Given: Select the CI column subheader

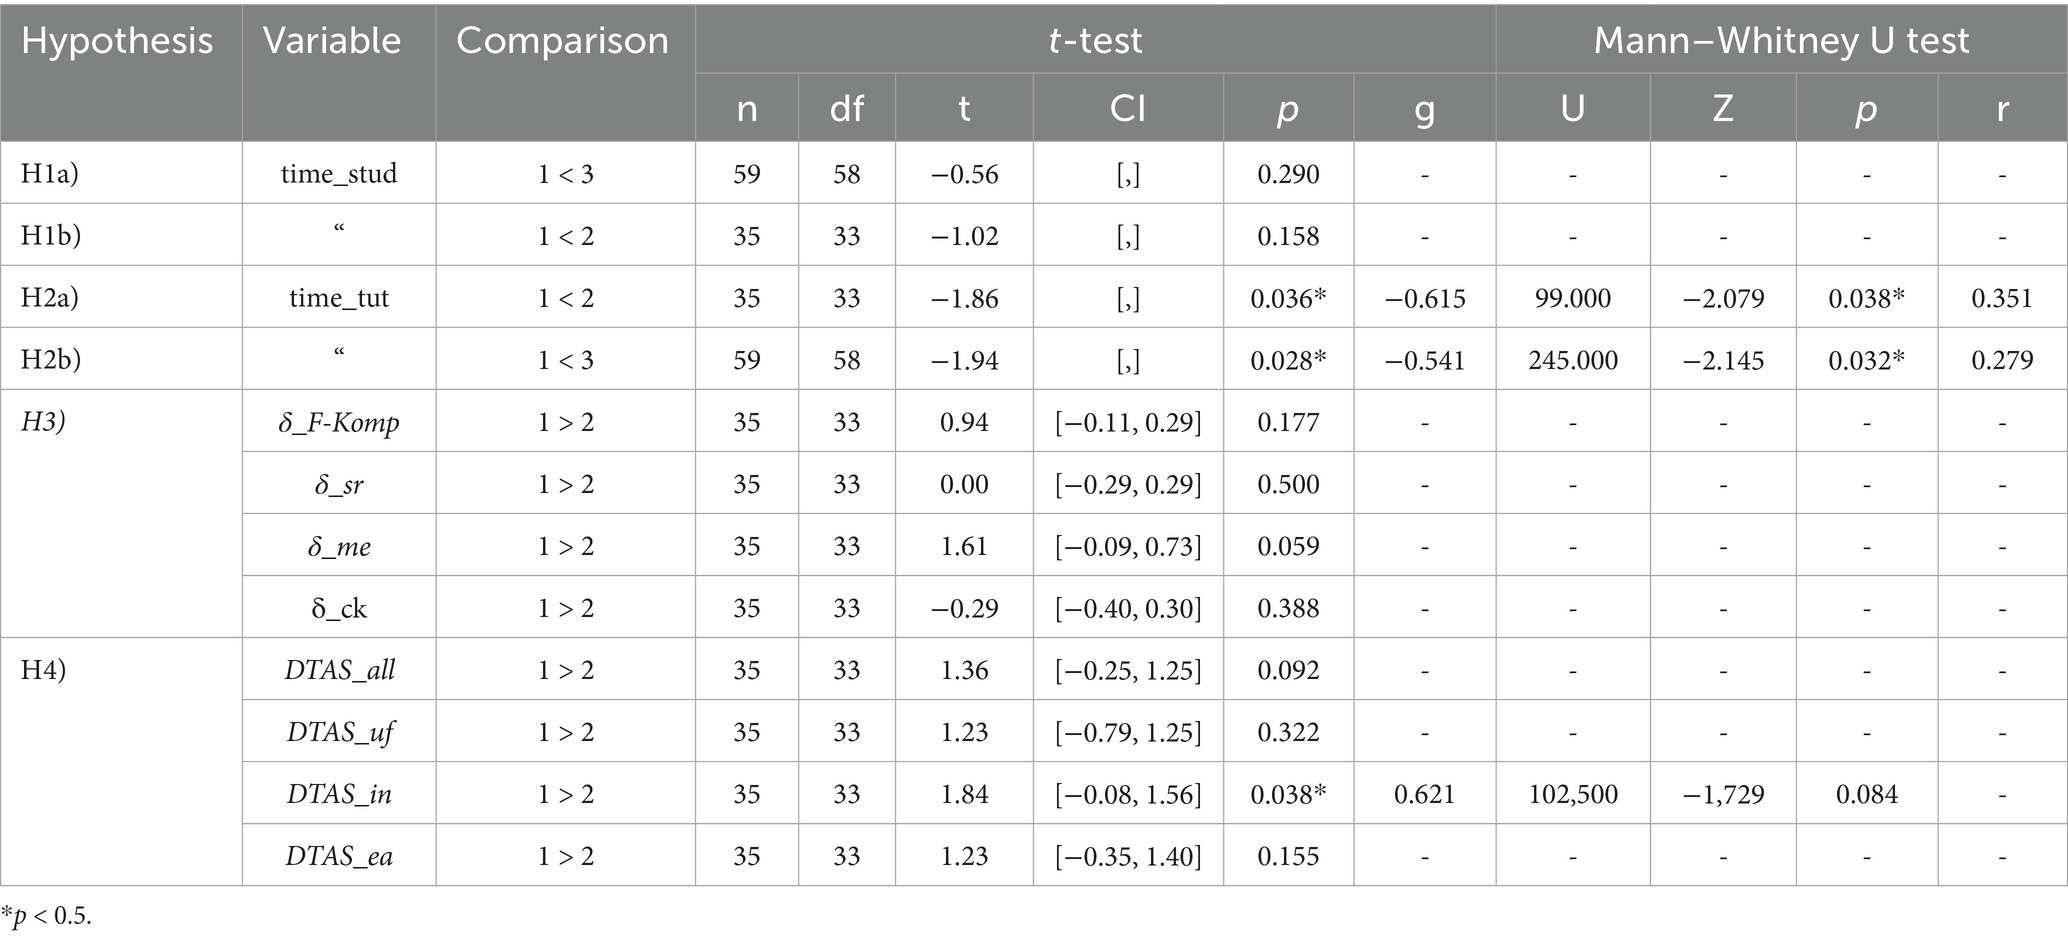Looking at the screenshot, I should click(x=1127, y=108).
